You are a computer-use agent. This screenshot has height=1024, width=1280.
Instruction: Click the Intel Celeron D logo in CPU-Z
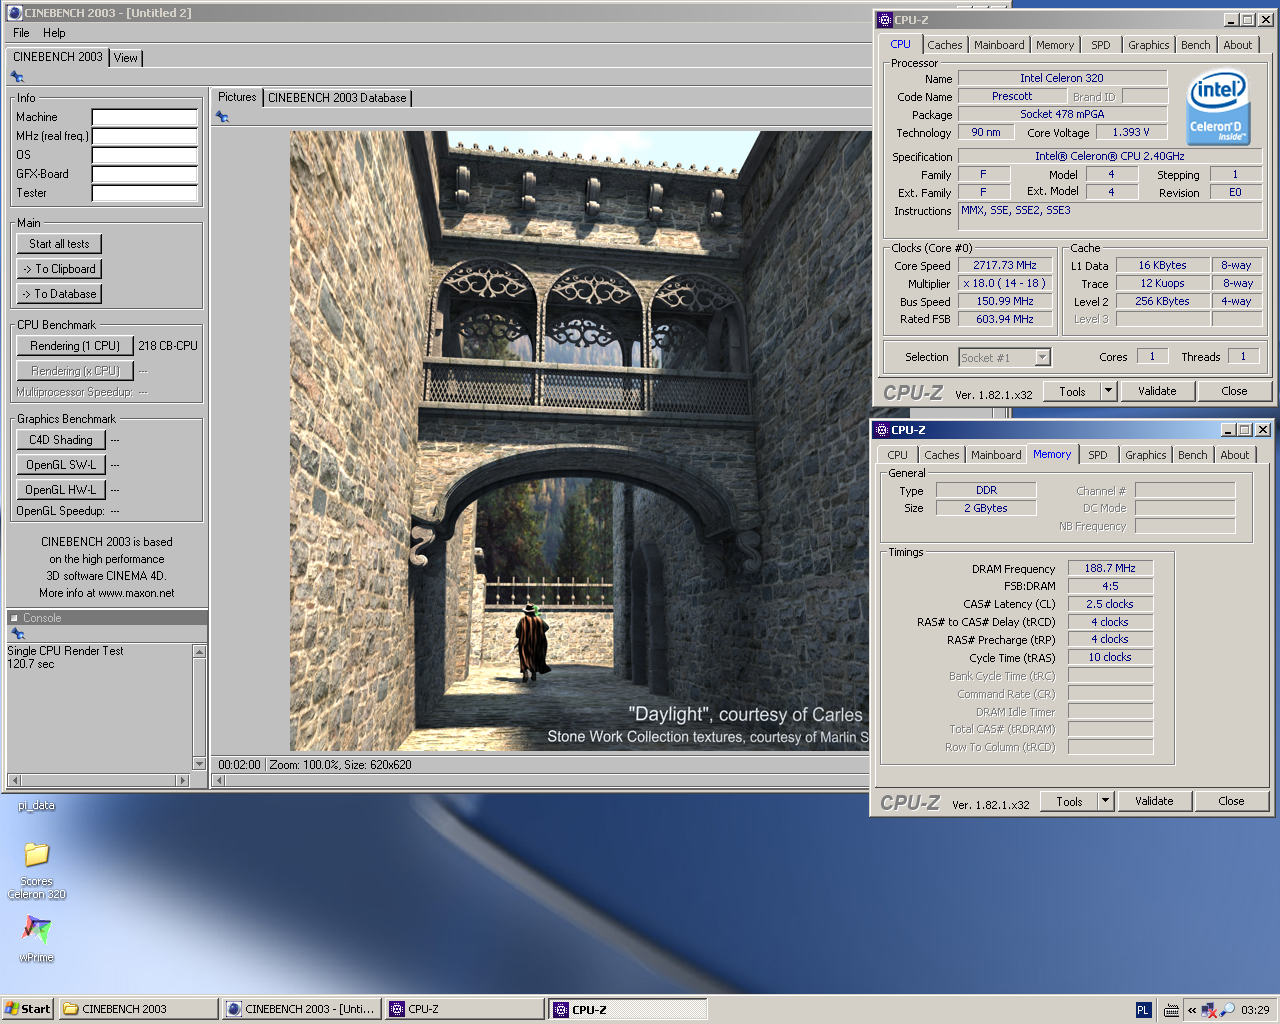click(1218, 107)
